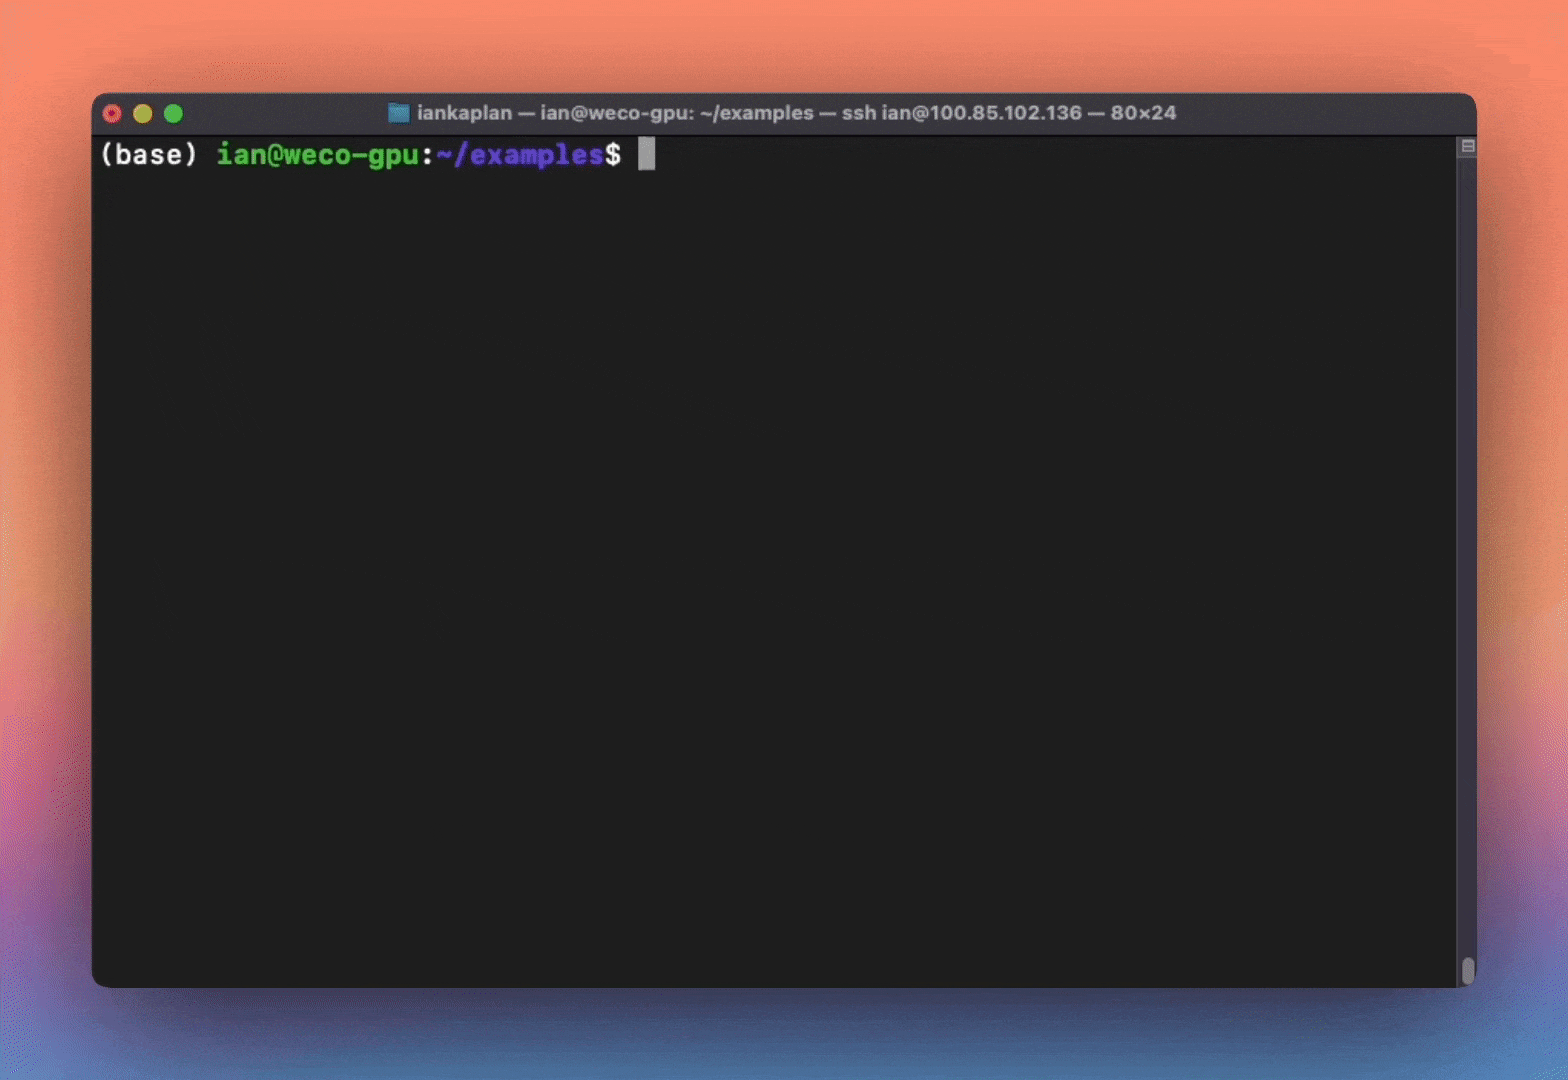Click the 'ian@weco-gpu' prompt text
Viewport: 1568px width, 1080px height.
(x=317, y=155)
